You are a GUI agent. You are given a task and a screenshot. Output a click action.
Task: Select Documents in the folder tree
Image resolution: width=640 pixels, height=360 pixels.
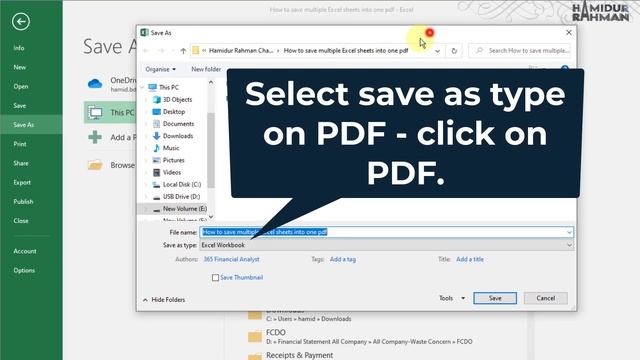pos(178,124)
